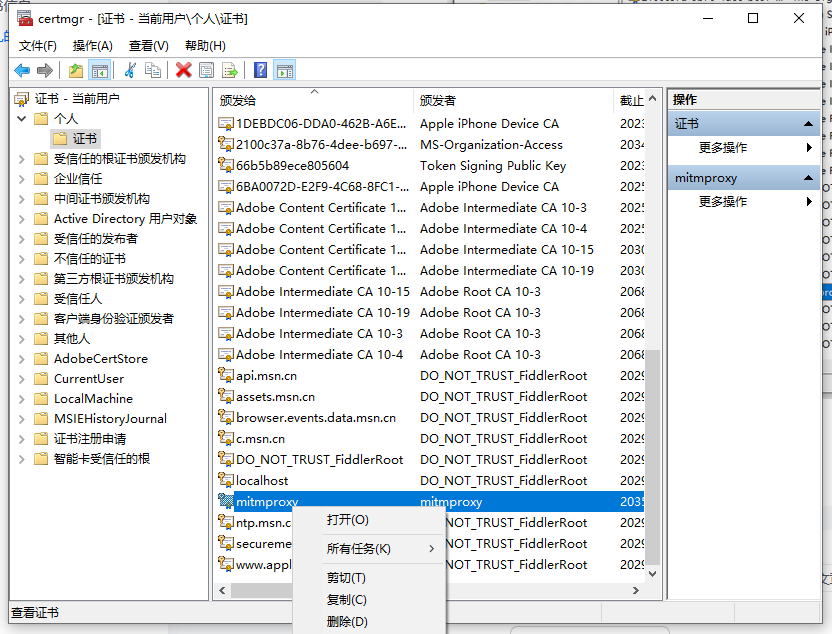
Task: Collapse the mitmproxy section in actions pane
Action: (x=808, y=178)
